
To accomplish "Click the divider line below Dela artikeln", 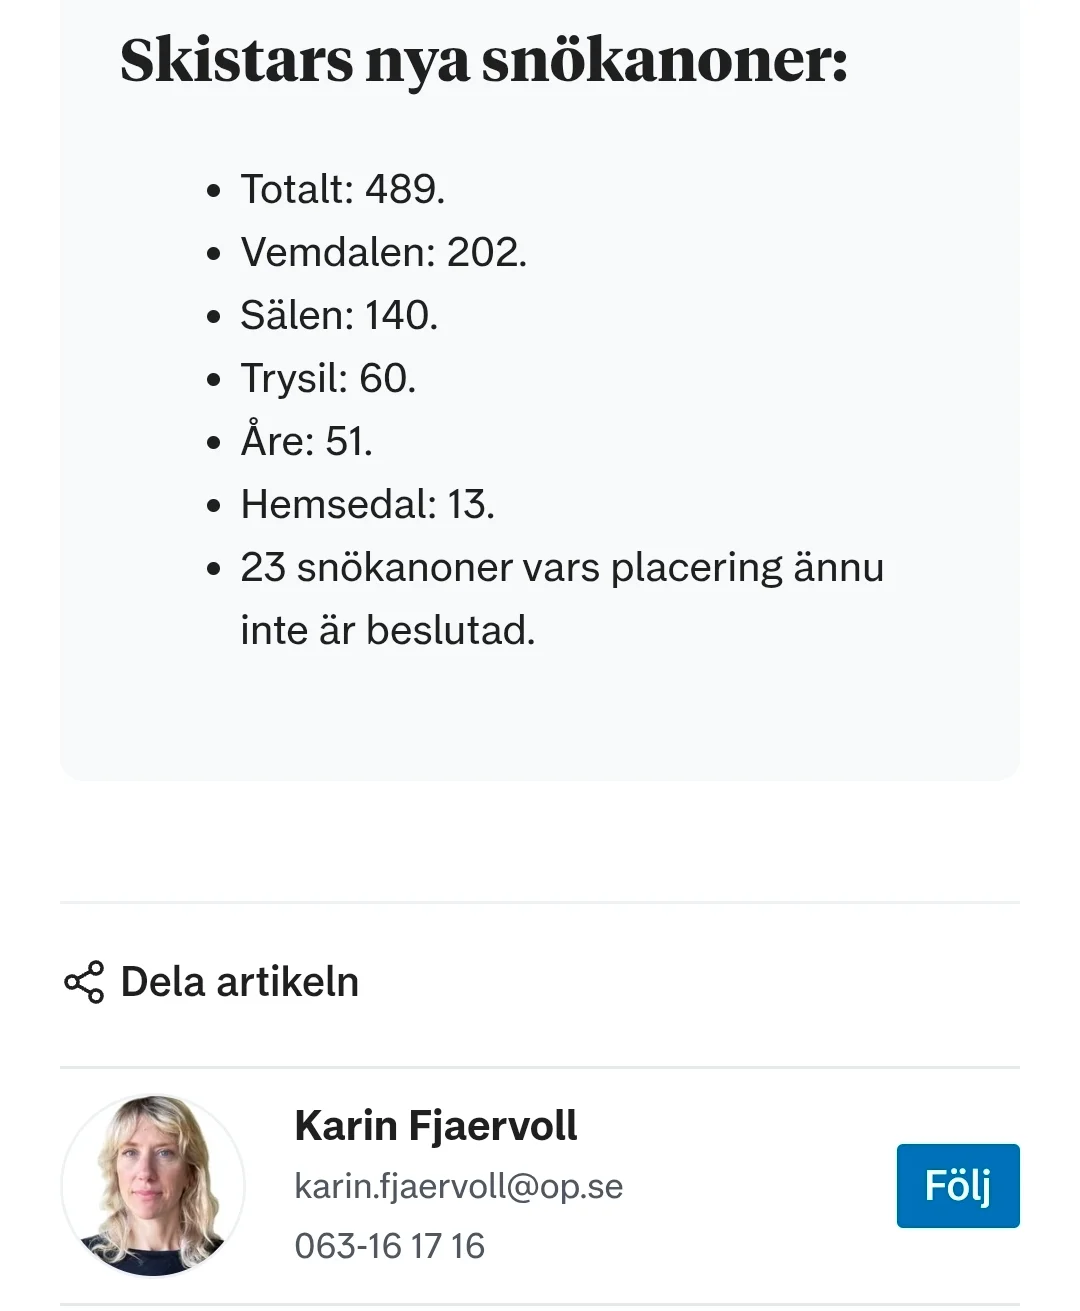I will (540, 1067).
